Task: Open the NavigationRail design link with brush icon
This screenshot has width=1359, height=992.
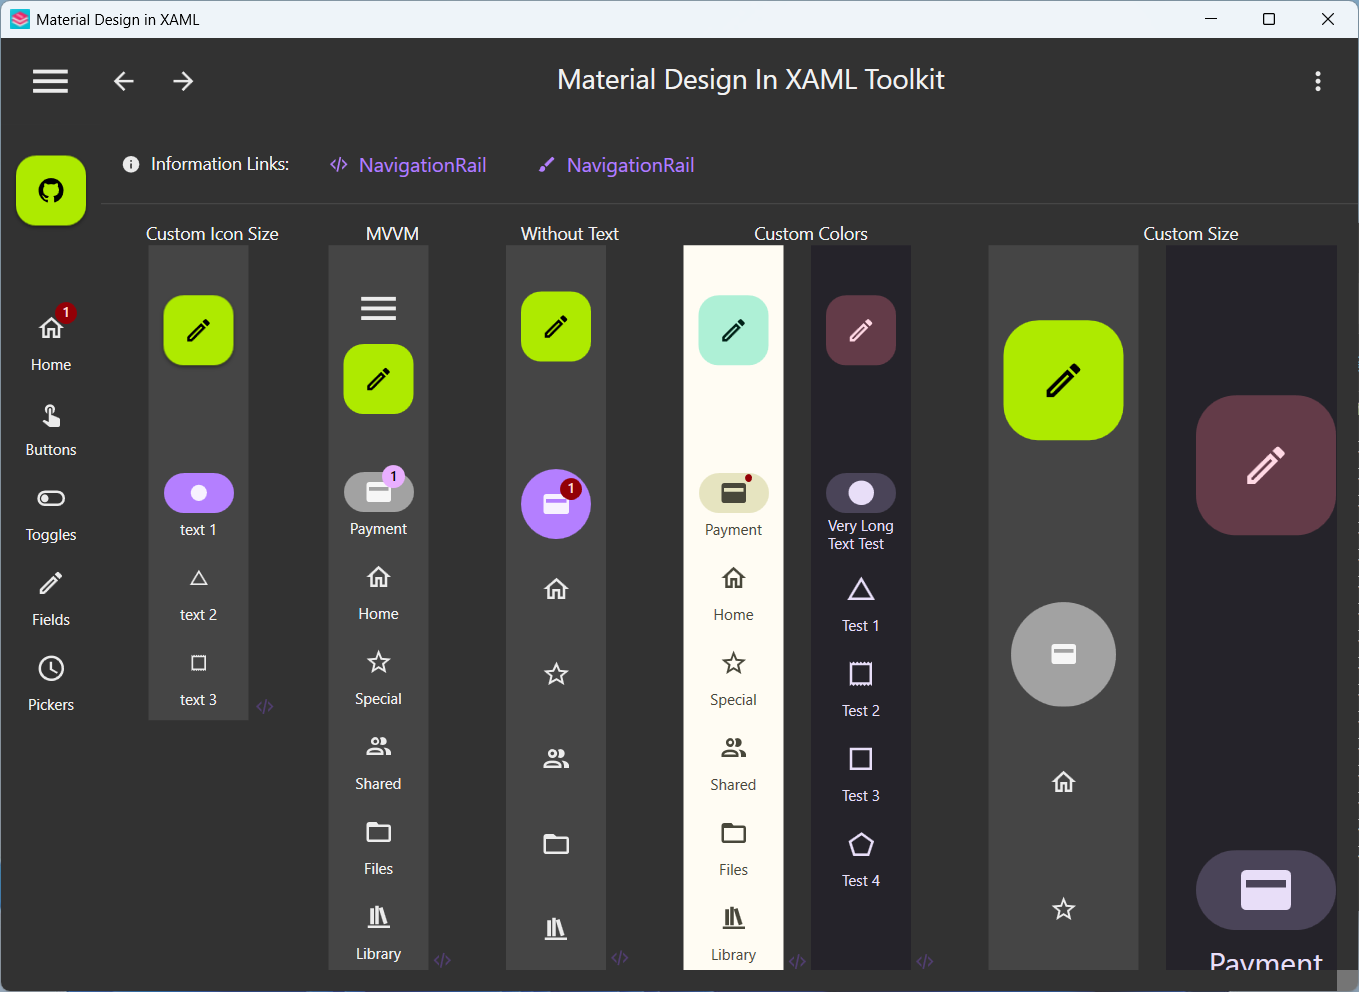Action: coord(616,165)
